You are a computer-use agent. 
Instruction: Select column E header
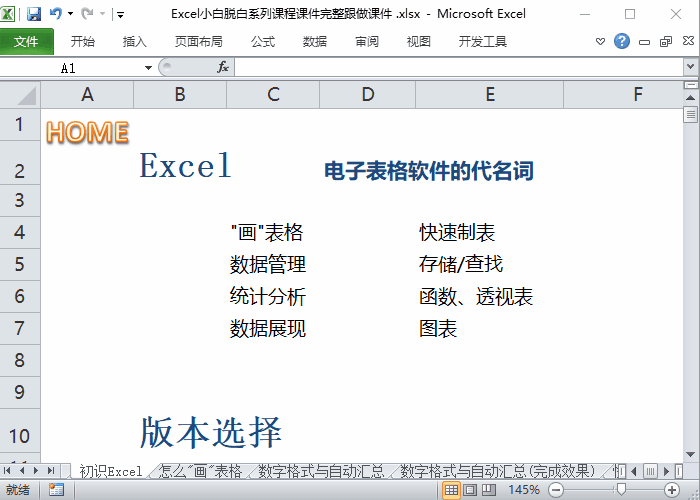tap(490, 95)
